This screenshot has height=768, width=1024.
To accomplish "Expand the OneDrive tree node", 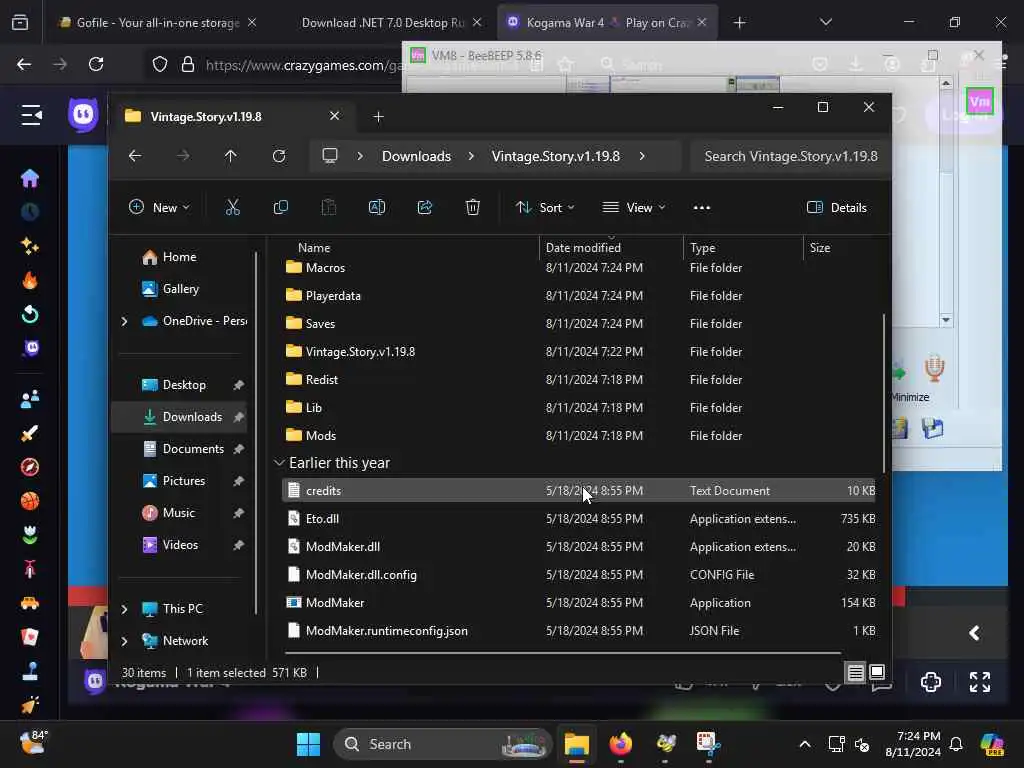I will 124,321.
